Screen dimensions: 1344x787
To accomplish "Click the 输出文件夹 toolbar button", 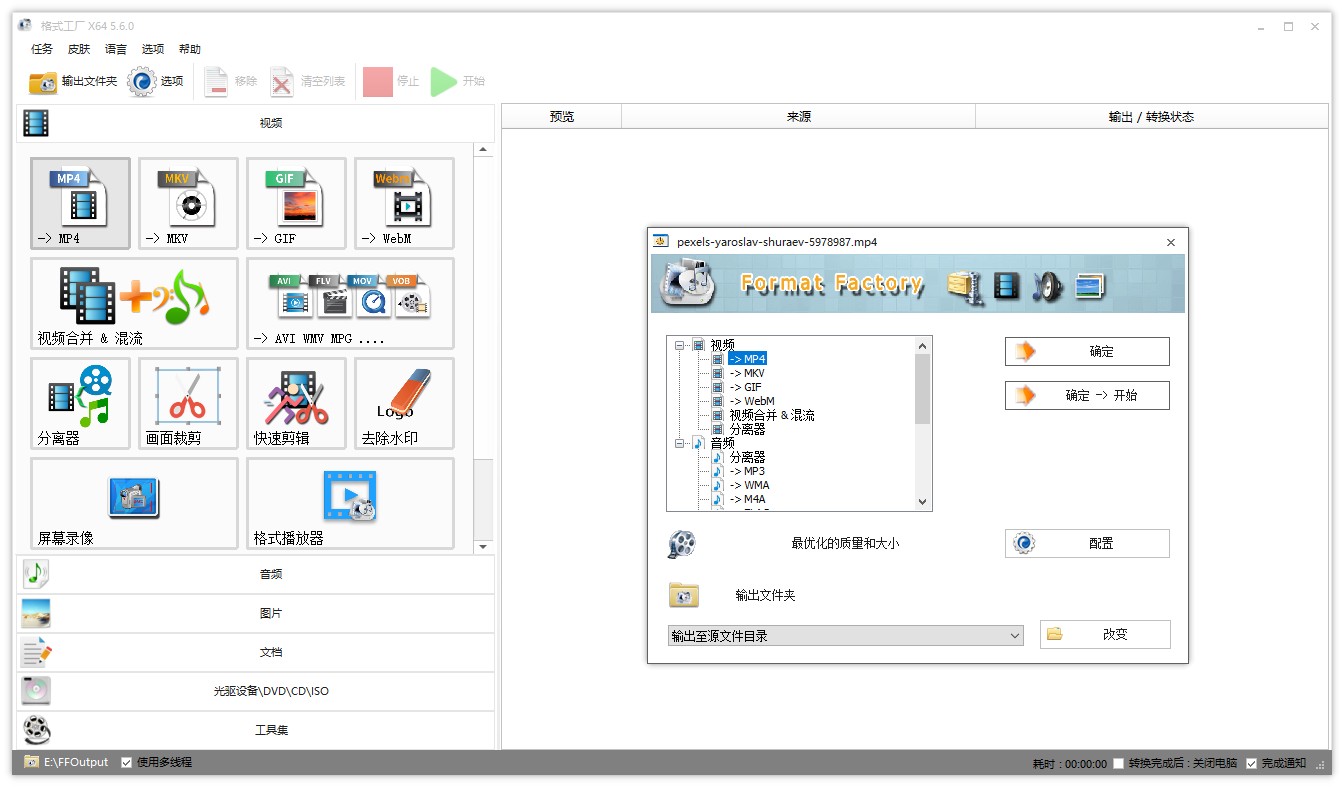I will click(x=73, y=82).
